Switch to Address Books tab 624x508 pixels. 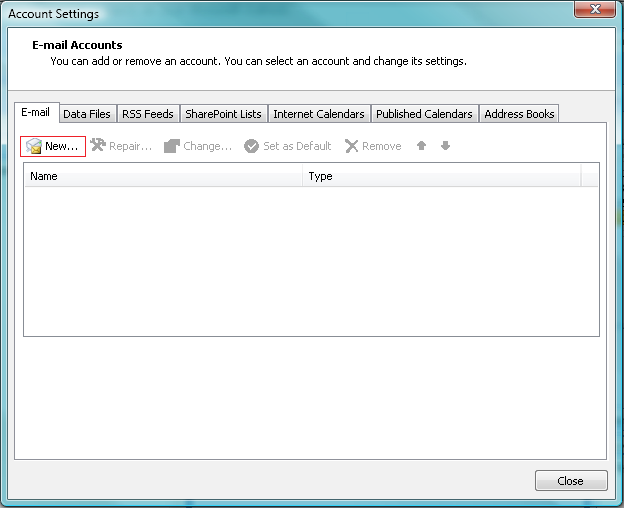pyautogui.click(x=519, y=114)
